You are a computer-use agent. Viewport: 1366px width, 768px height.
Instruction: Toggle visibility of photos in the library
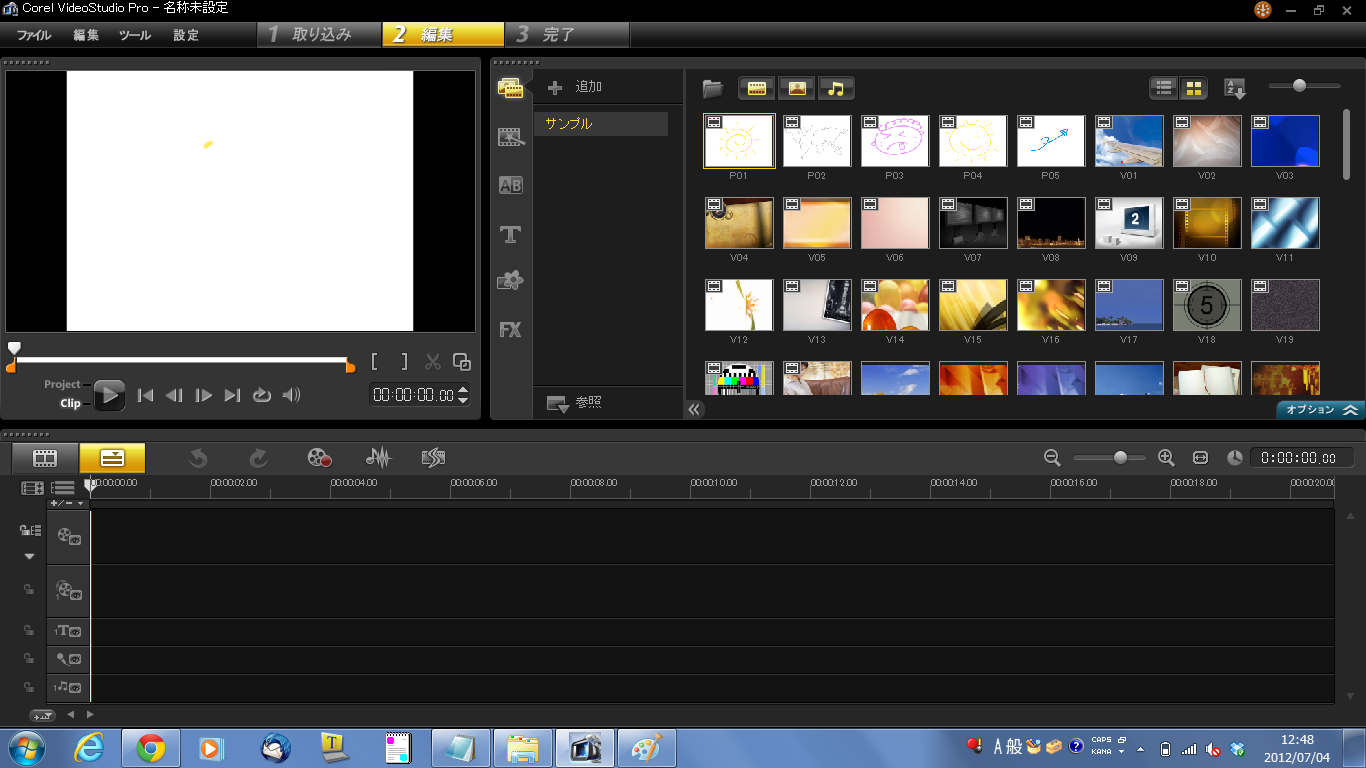[797, 88]
